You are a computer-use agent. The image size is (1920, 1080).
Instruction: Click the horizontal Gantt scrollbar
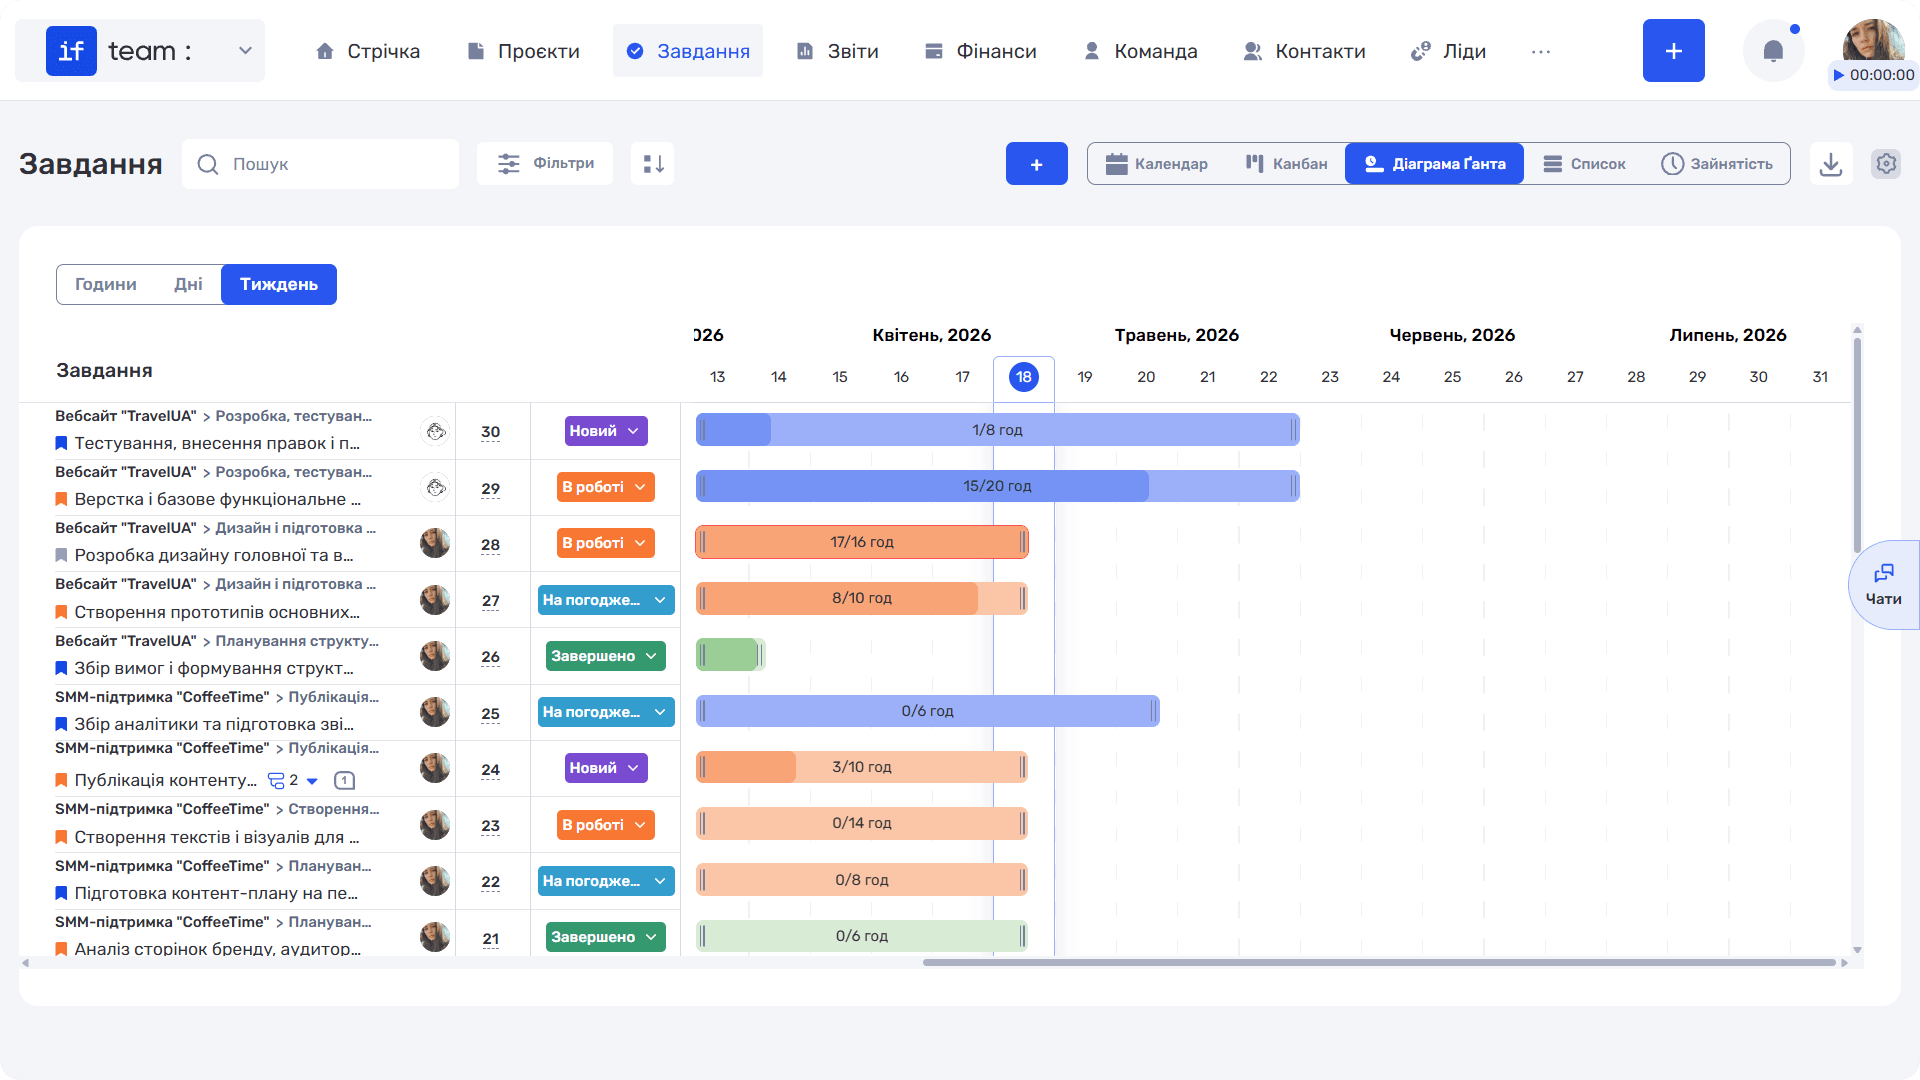coord(1378,963)
